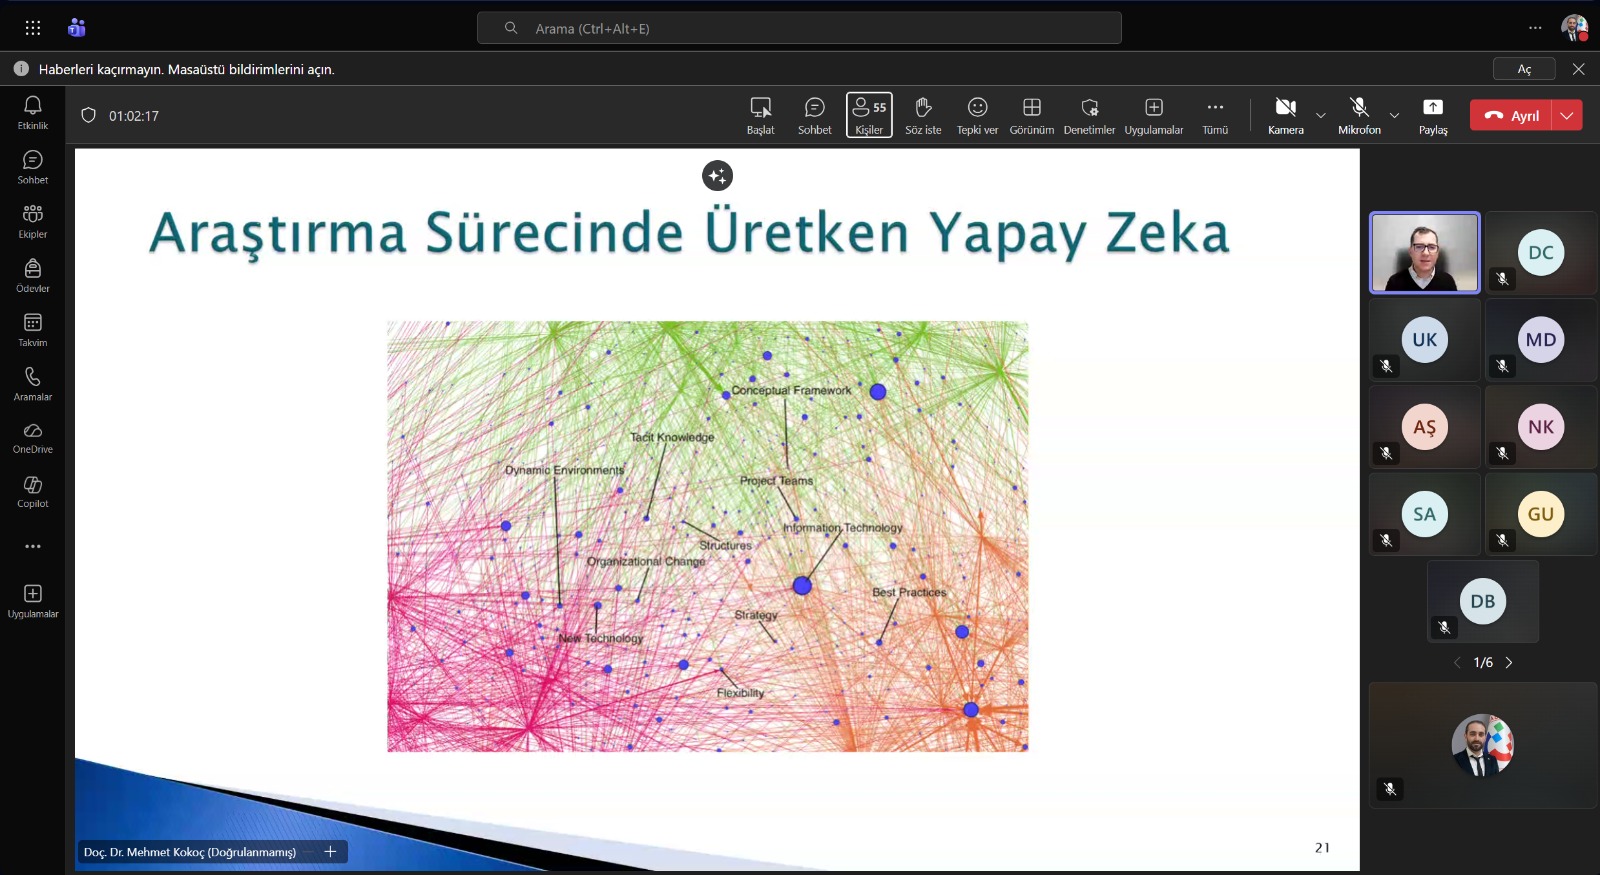1600x875 pixels.
Task: Open Takvim calendar in the sidebar
Action: click(33, 329)
